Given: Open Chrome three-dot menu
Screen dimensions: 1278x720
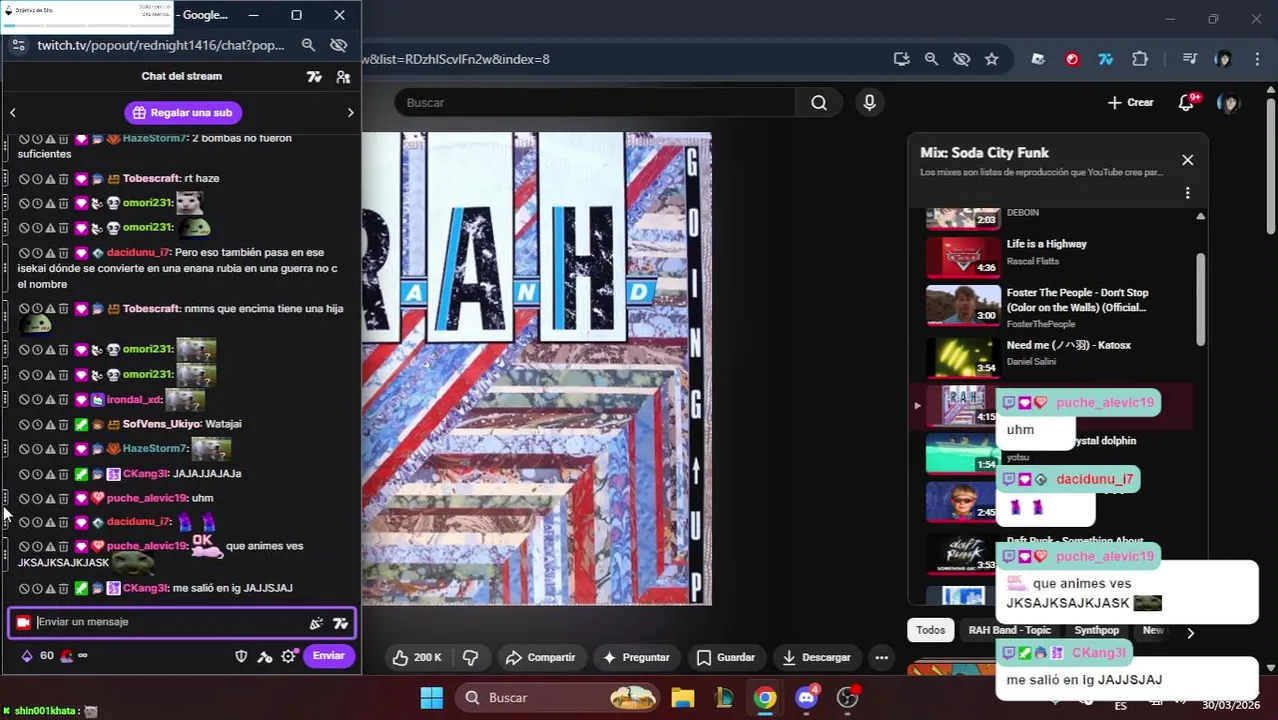Looking at the screenshot, I should click(x=1256, y=59).
